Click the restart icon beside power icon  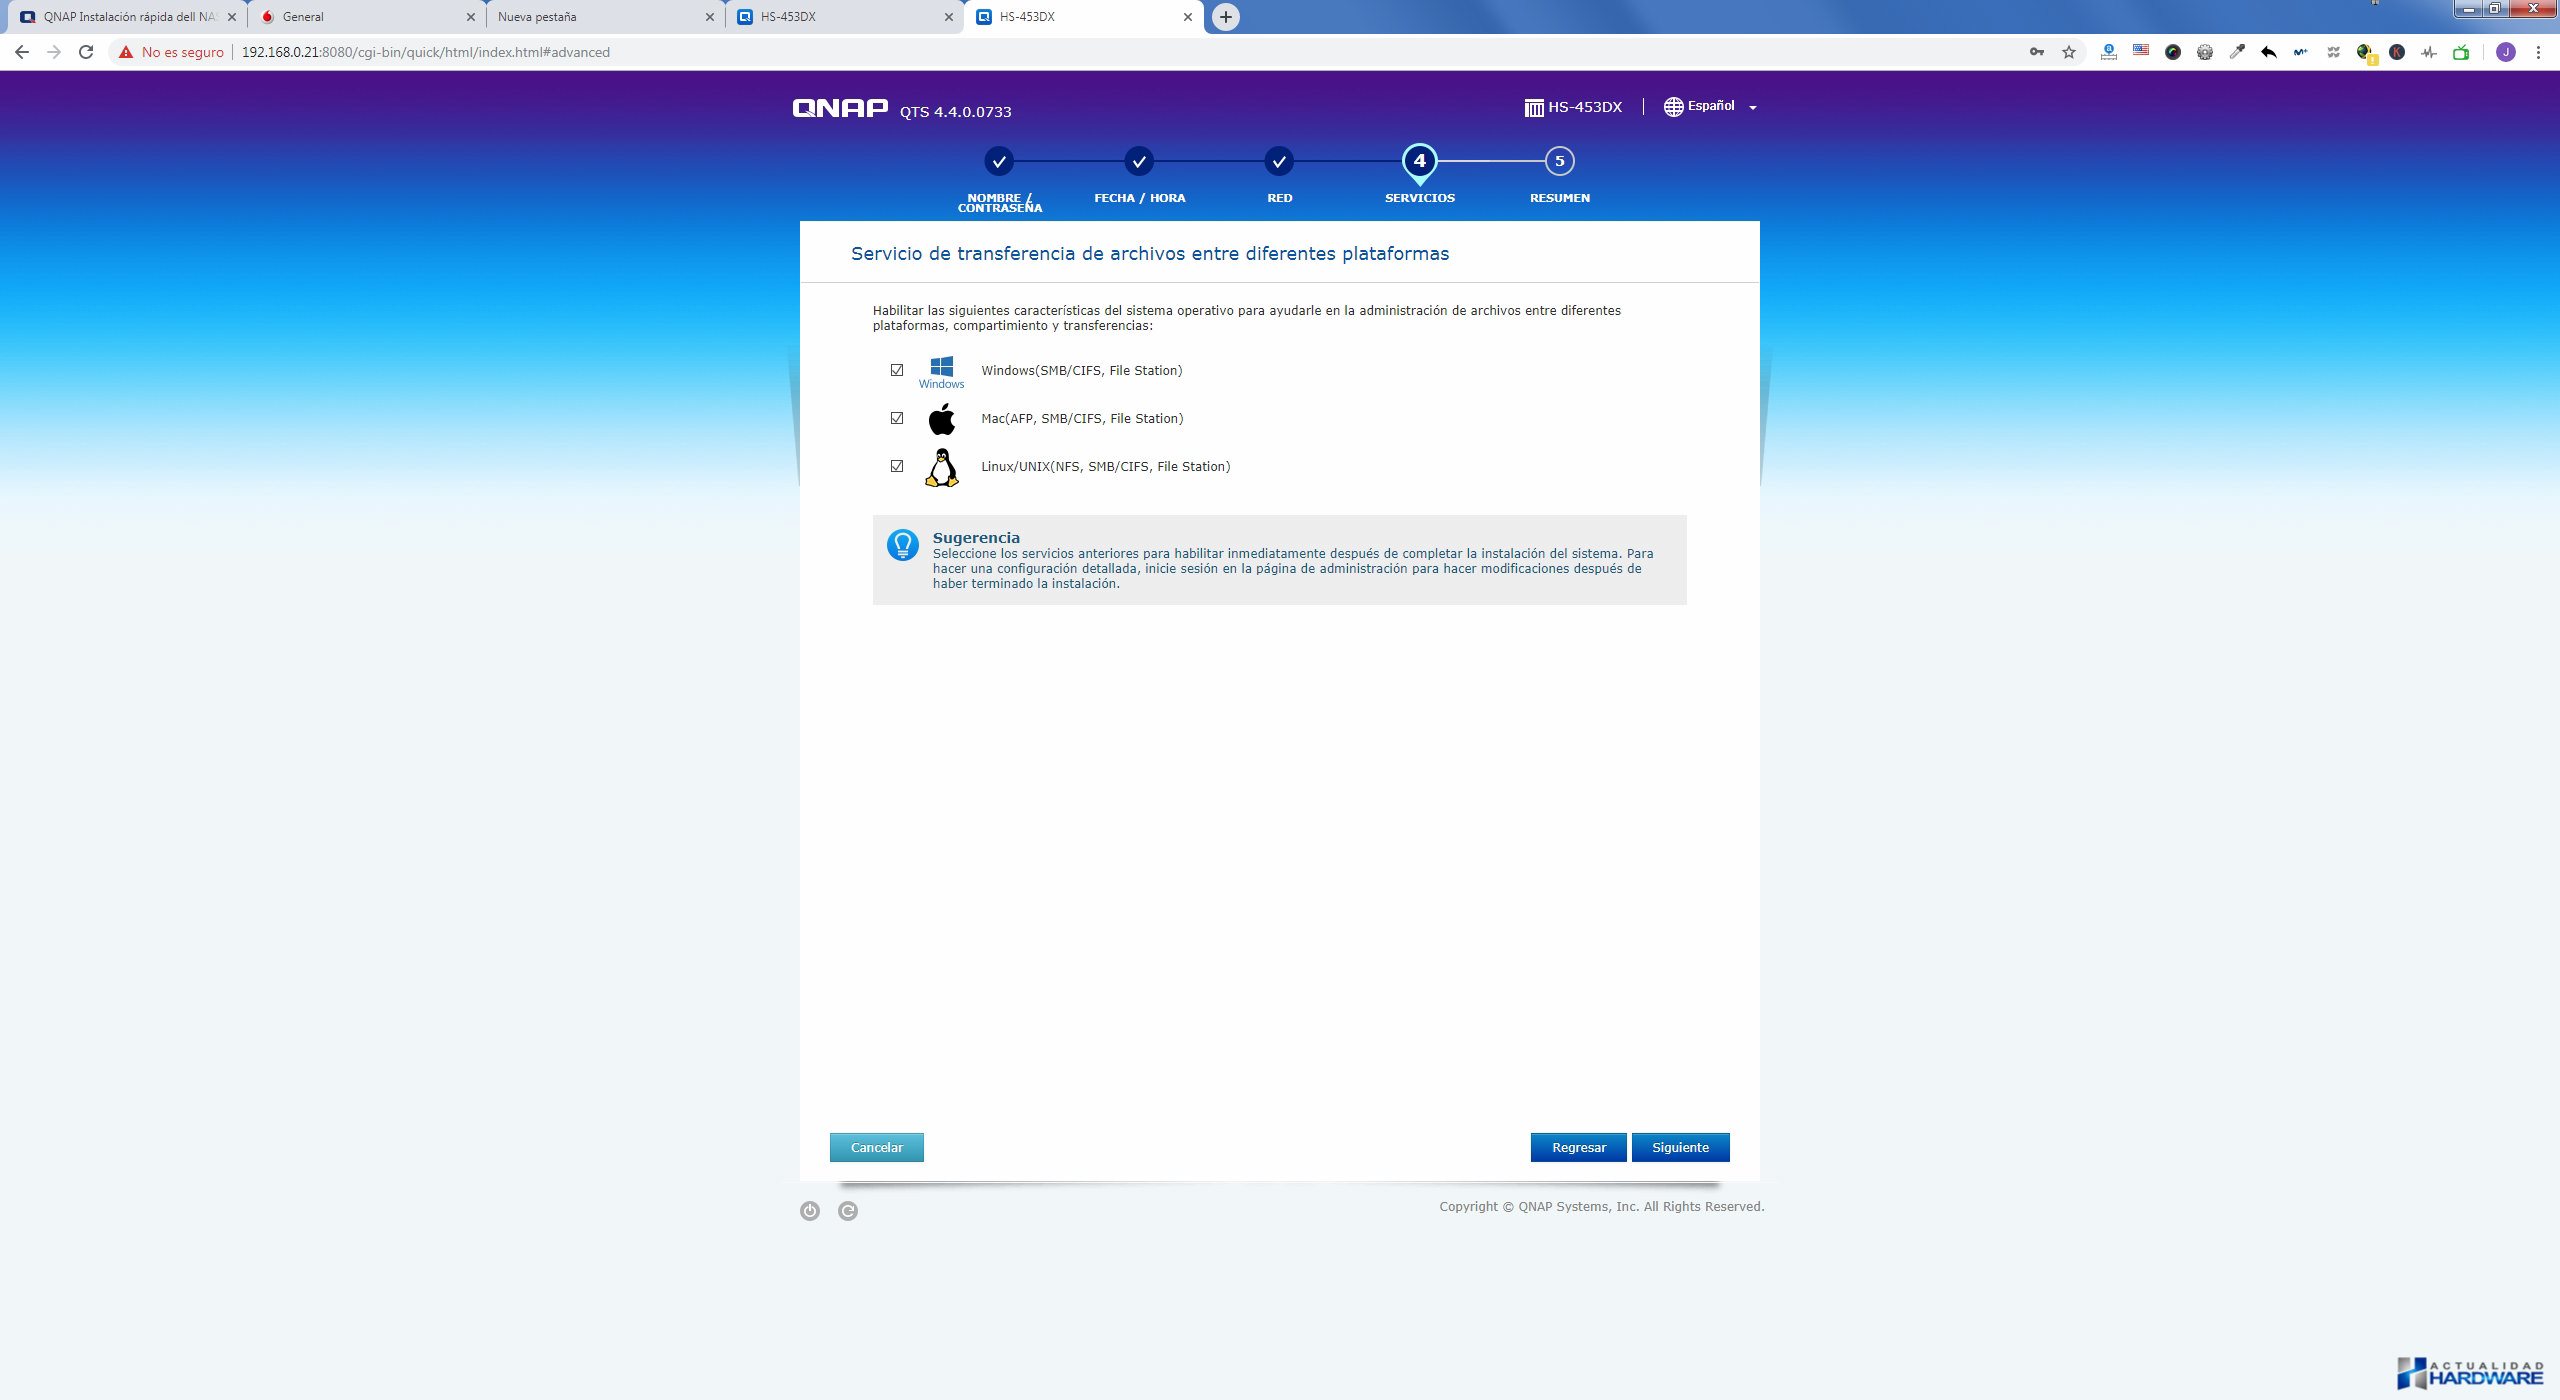tap(848, 1211)
